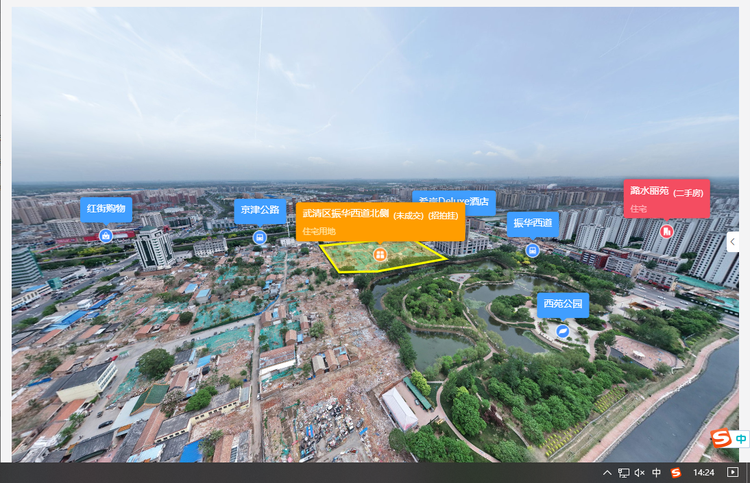Click the 振华西道 road marker icon
The height and width of the screenshot is (483, 750).
point(532,250)
